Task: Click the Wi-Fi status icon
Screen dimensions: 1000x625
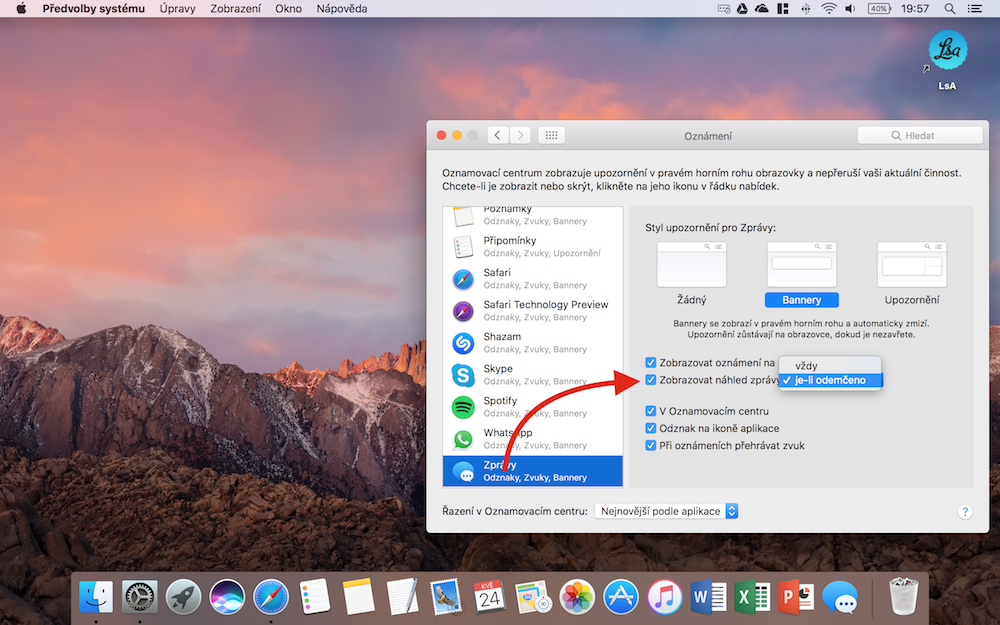Action: point(828,9)
